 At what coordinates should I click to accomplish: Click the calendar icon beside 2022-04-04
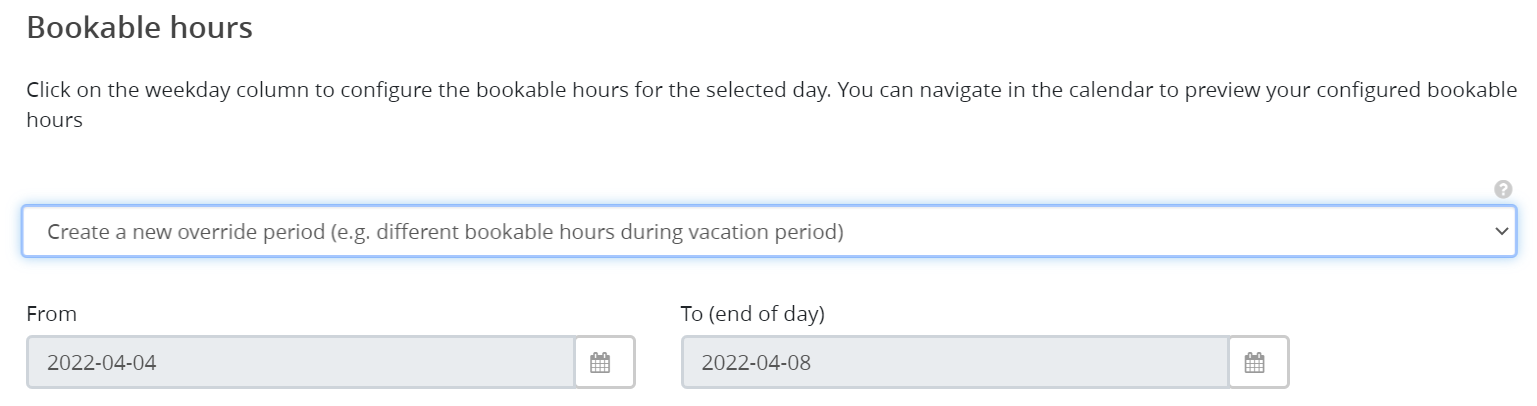point(600,362)
